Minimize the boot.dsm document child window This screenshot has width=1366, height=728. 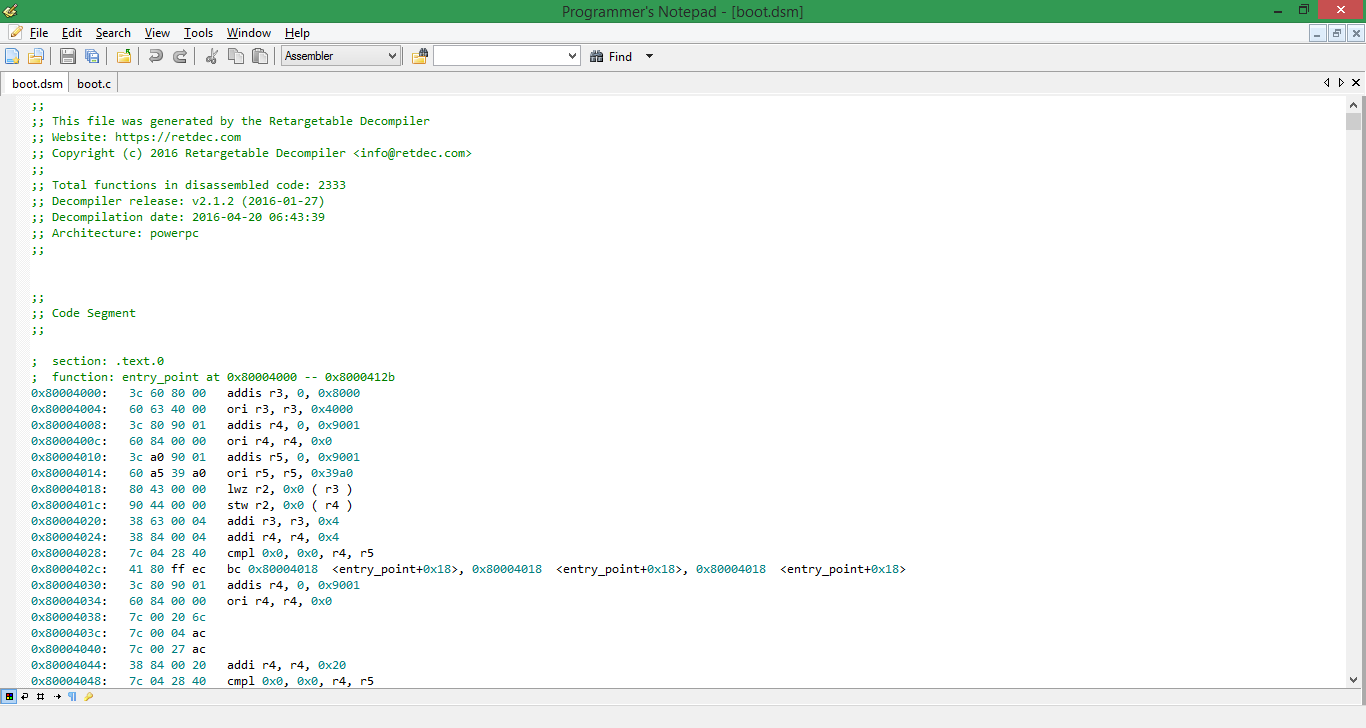tap(1318, 33)
